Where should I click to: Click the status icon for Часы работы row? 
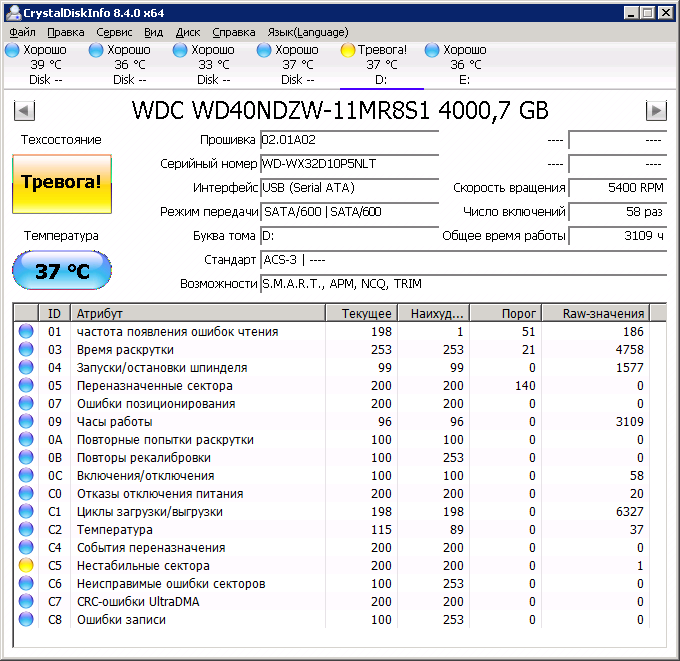(26, 422)
